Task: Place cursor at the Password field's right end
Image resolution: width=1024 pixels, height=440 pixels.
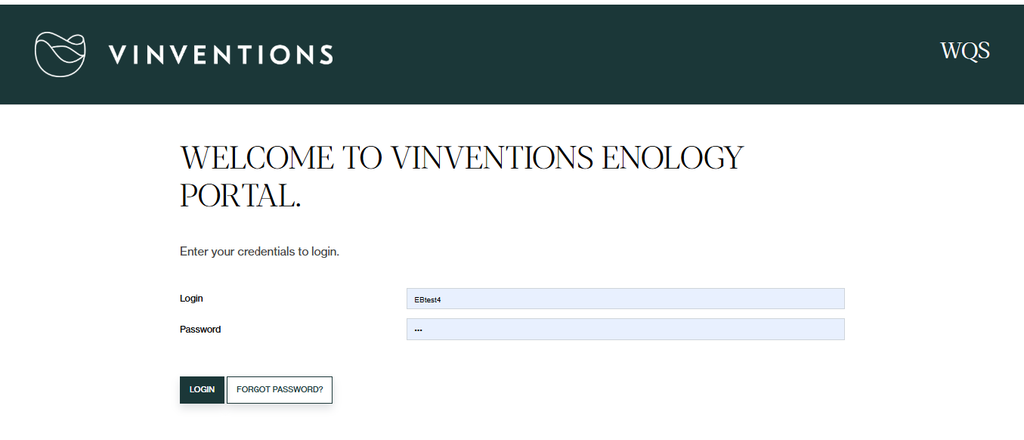Action: [836, 329]
